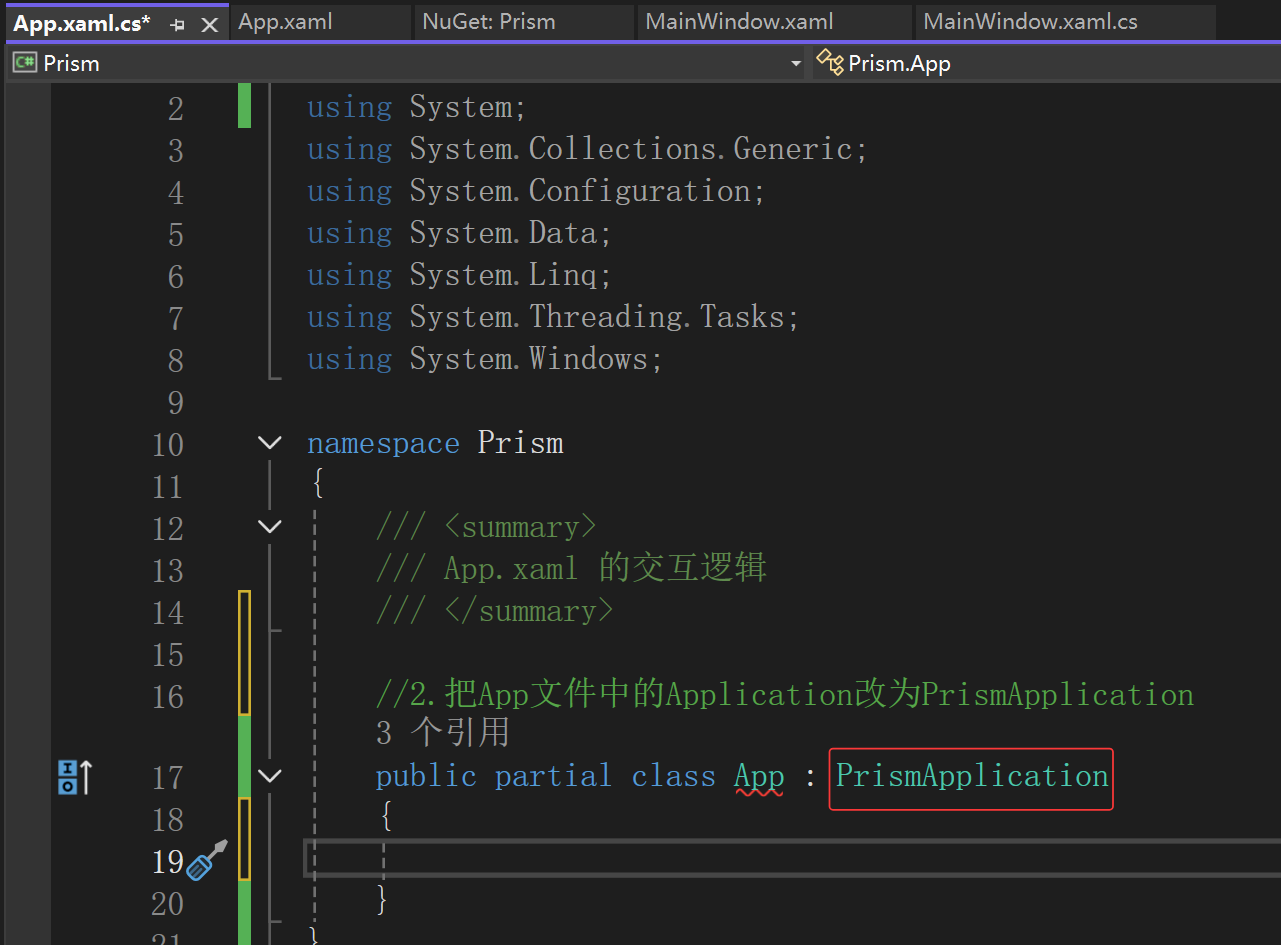The image size is (1281, 945).
Task: Click the 'using System;' line
Action: coord(416,107)
